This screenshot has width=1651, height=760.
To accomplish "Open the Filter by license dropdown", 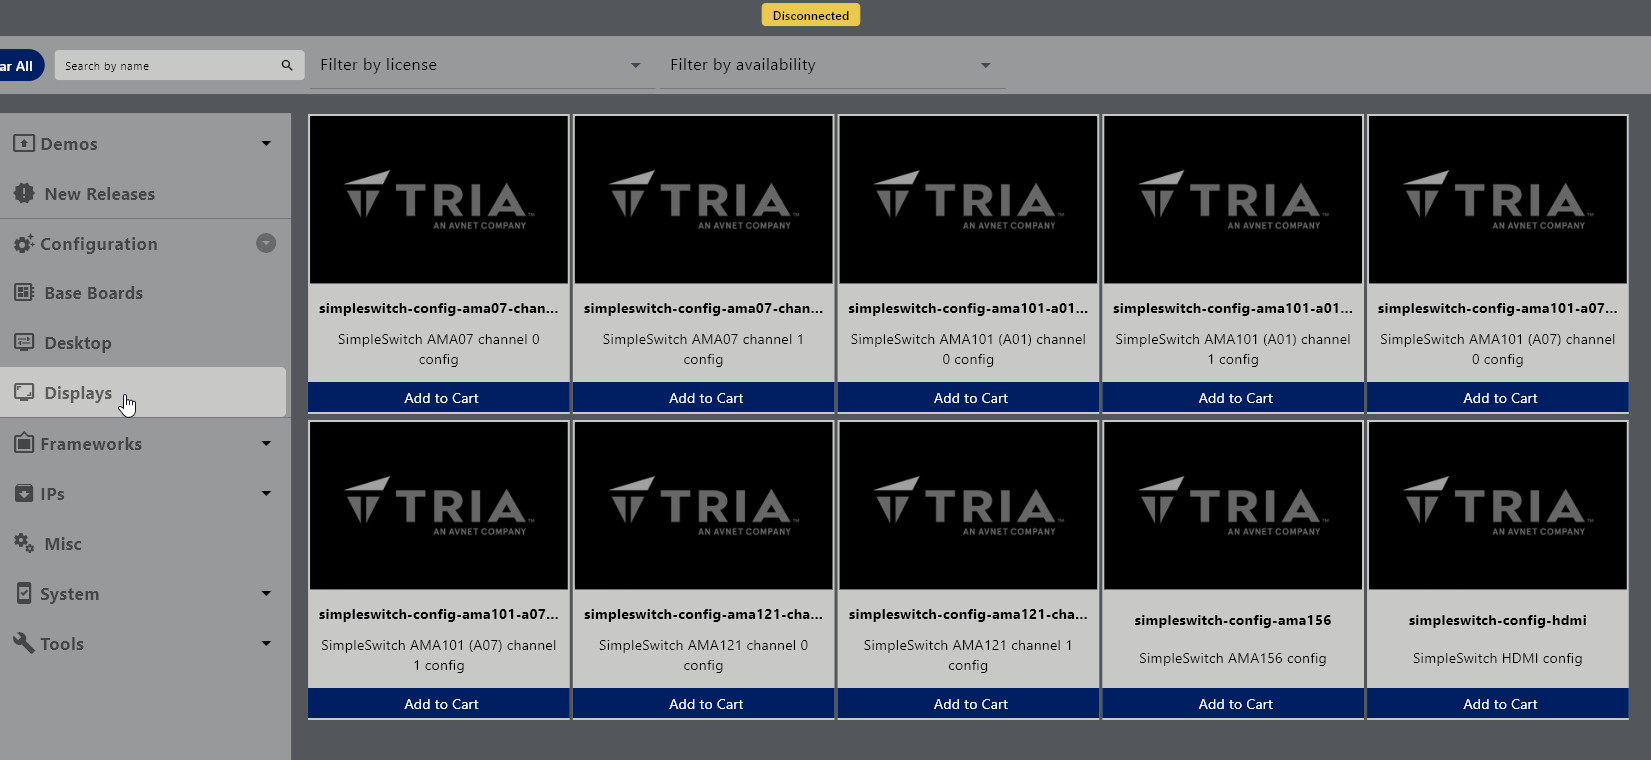I will click(x=482, y=65).
